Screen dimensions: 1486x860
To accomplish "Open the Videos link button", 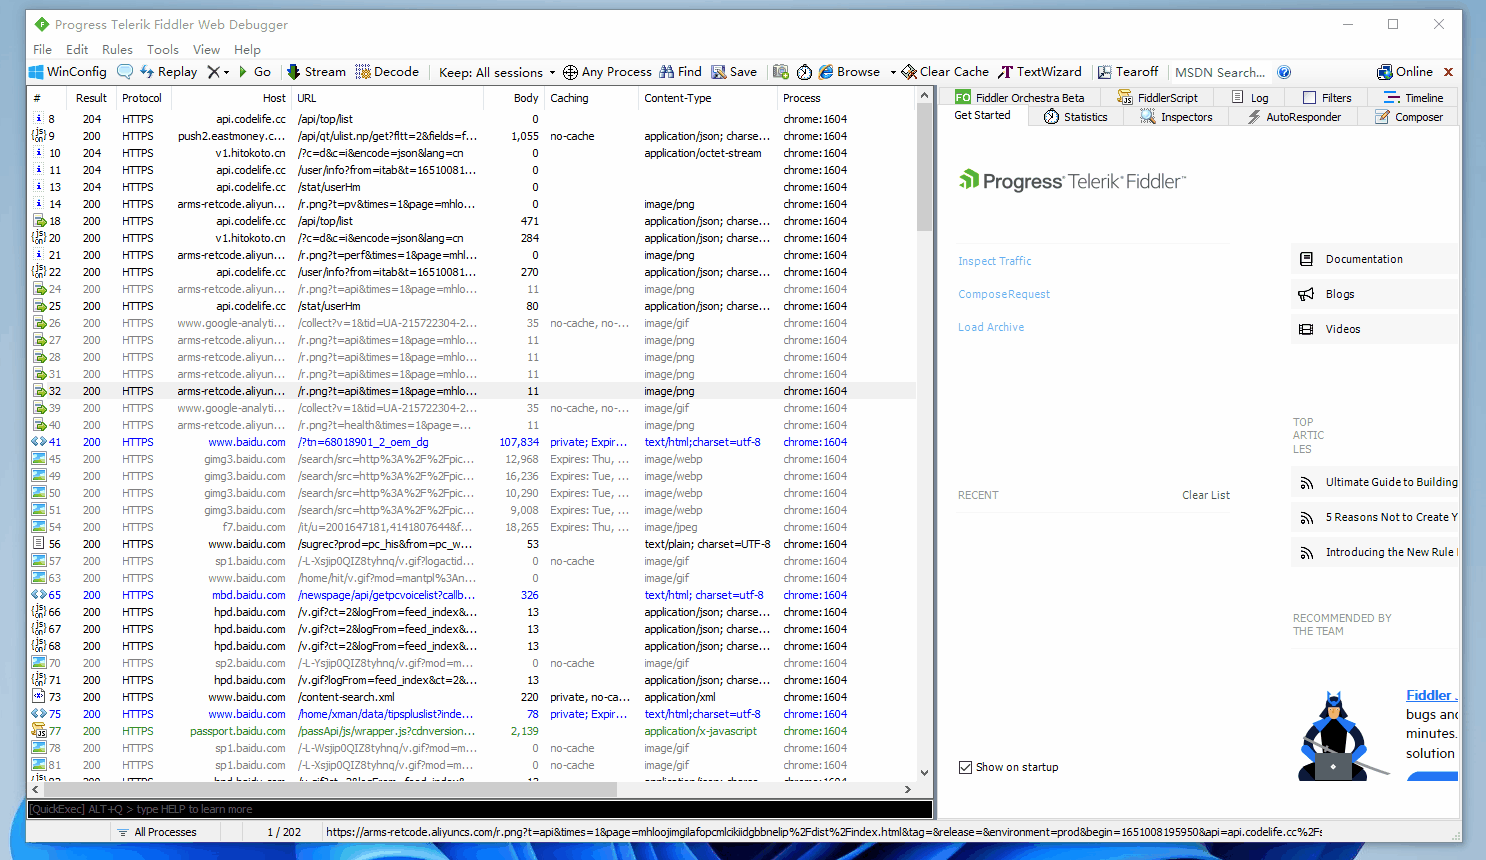I will tap(1374, 329).
